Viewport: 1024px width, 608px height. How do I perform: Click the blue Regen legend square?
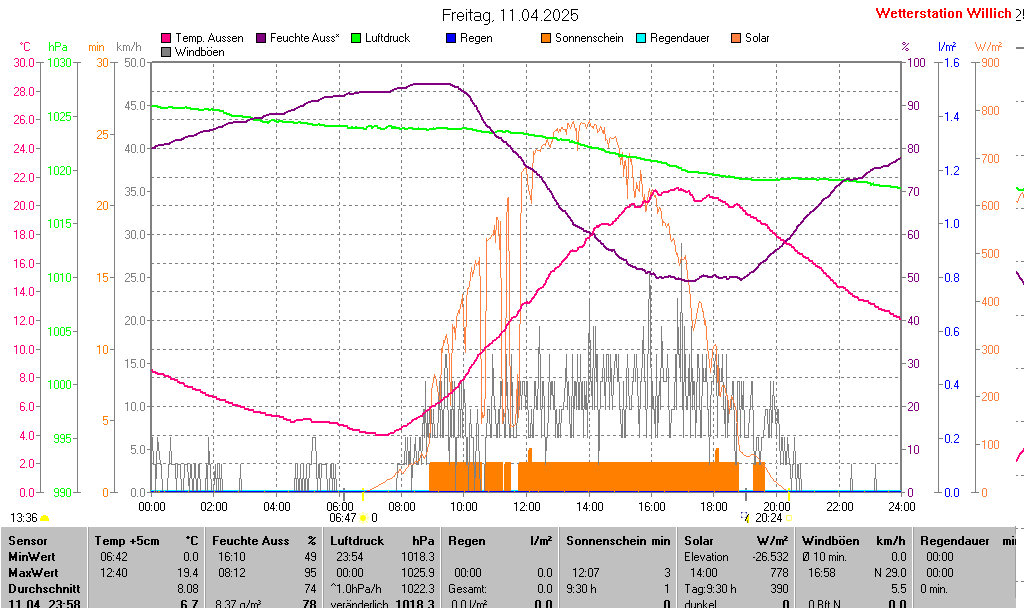(451, 38)
